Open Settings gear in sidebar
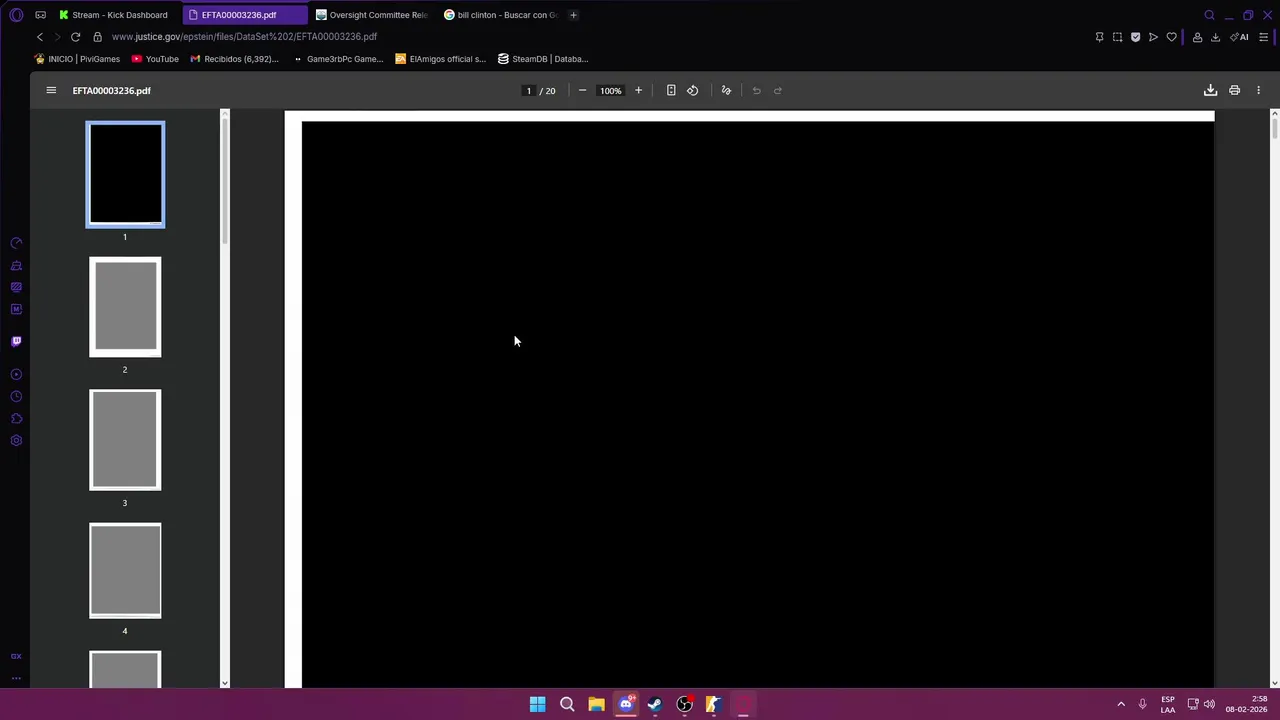This screenshot has height=720, width=1280. click(x=16, y=441)
